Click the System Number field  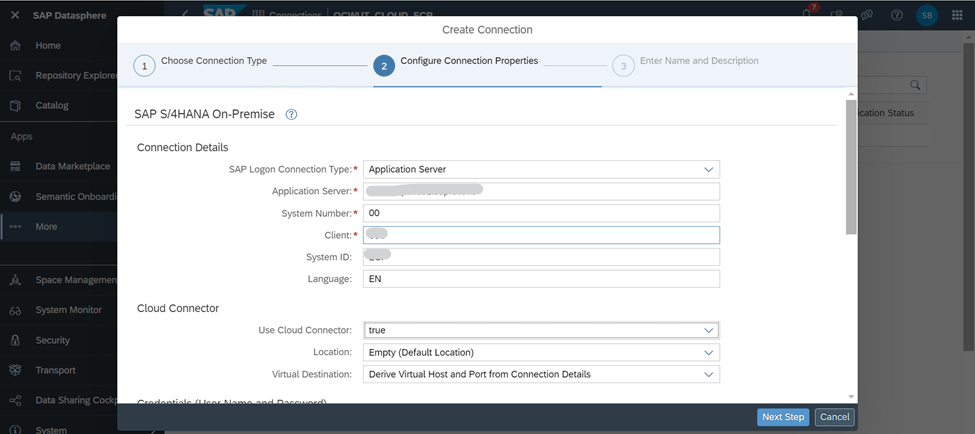[x=541, y=213]
